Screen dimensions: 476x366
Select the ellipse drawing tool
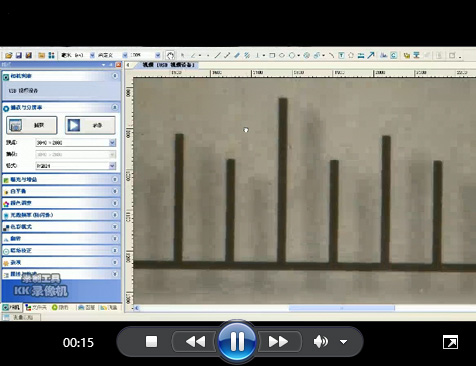282,55
